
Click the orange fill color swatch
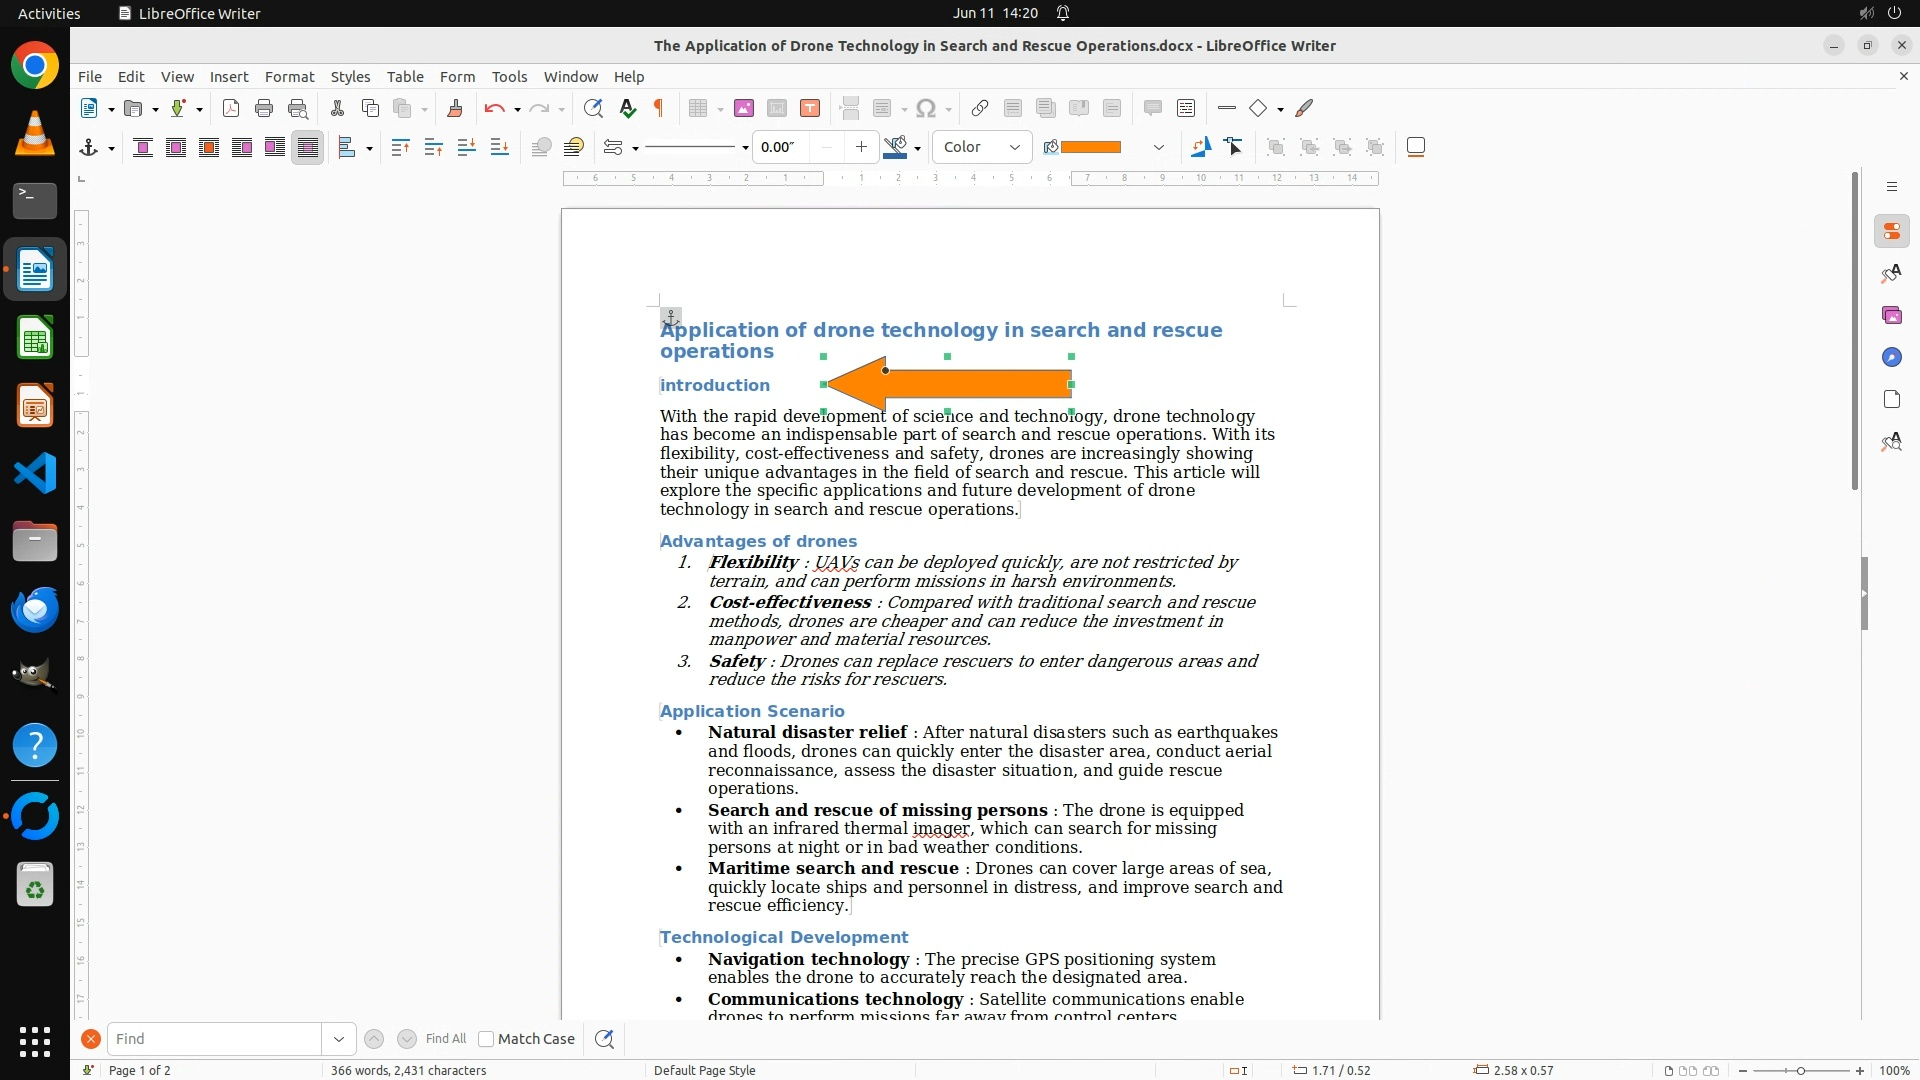[1090, 148]
